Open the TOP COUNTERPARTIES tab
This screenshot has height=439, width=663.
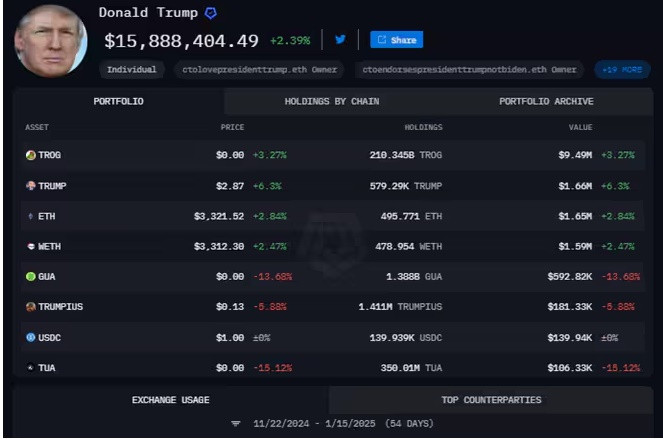coord(491,400)
